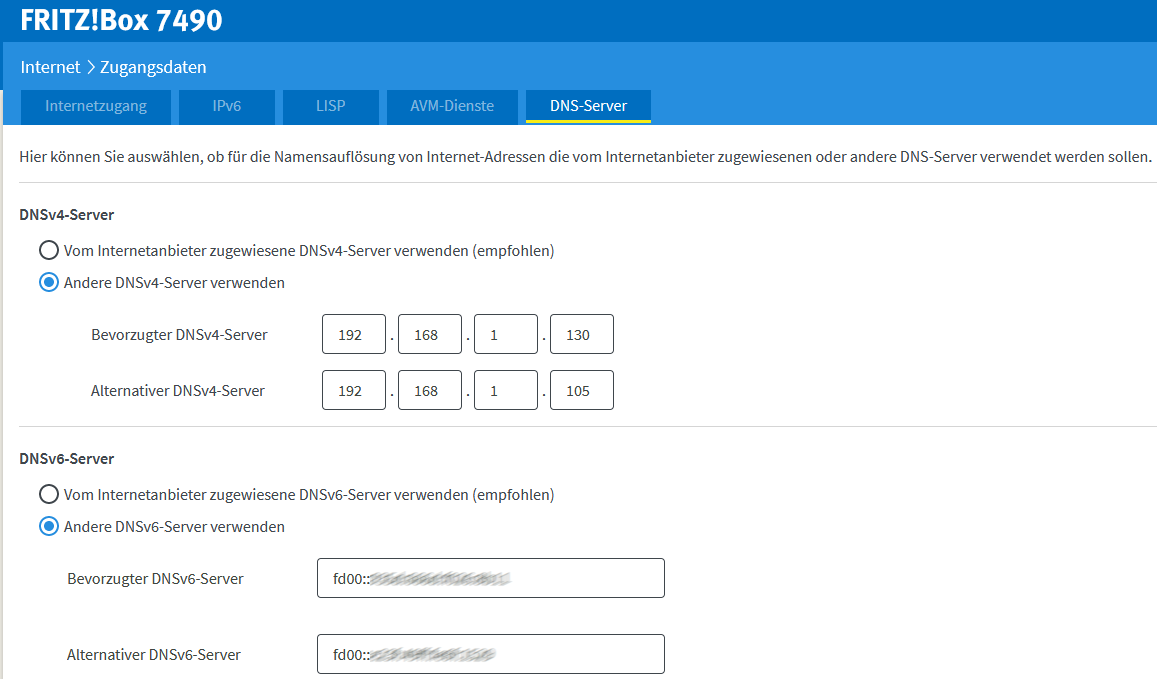Choose 'Andere DNSv6-Server verwenden' radio
The height and width of the screenshot is (679, 1157).
pos(49,526)
